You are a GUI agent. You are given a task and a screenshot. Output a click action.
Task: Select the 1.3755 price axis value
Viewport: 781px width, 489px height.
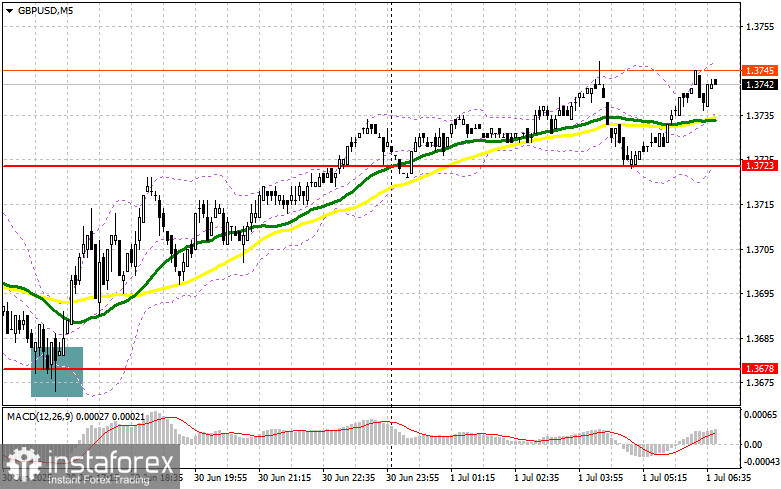[761, 26]
